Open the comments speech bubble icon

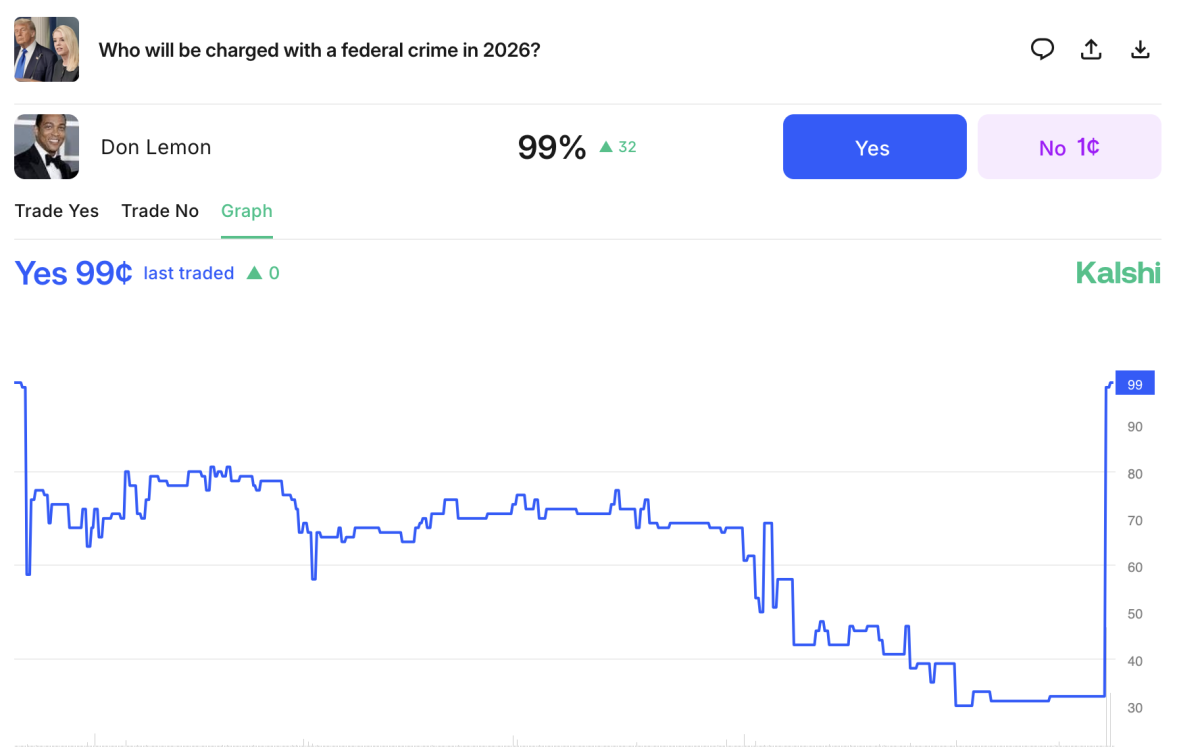1042,49
